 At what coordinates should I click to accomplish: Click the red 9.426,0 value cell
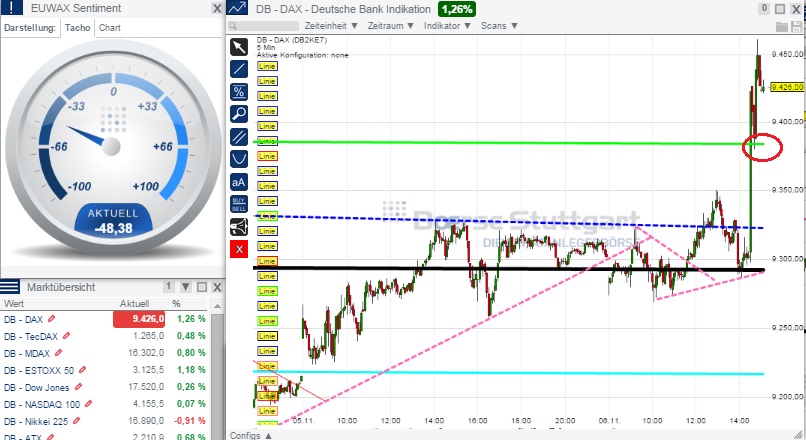139,319
